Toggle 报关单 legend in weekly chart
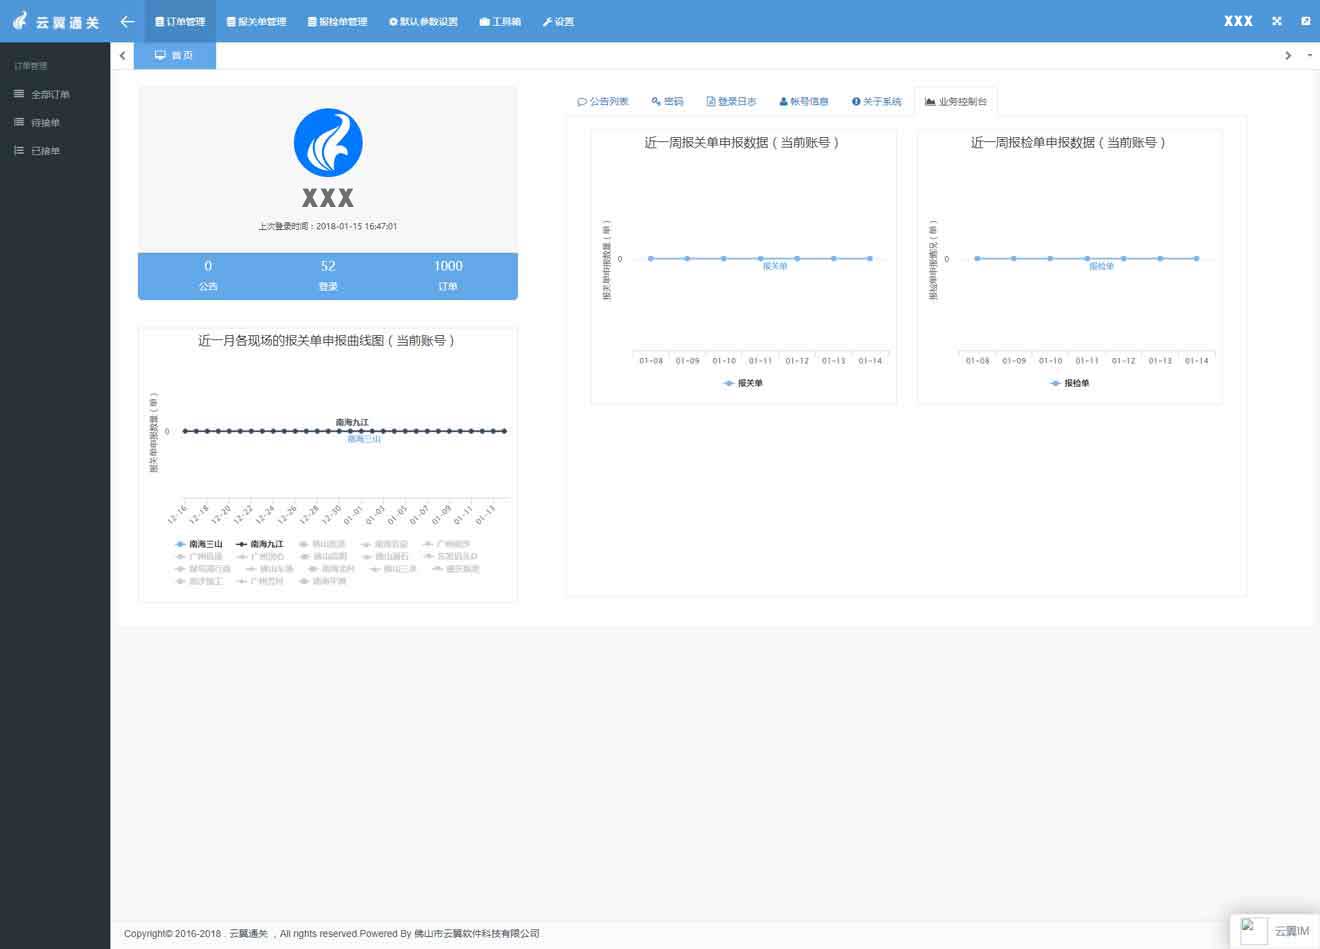 (743, 383)
